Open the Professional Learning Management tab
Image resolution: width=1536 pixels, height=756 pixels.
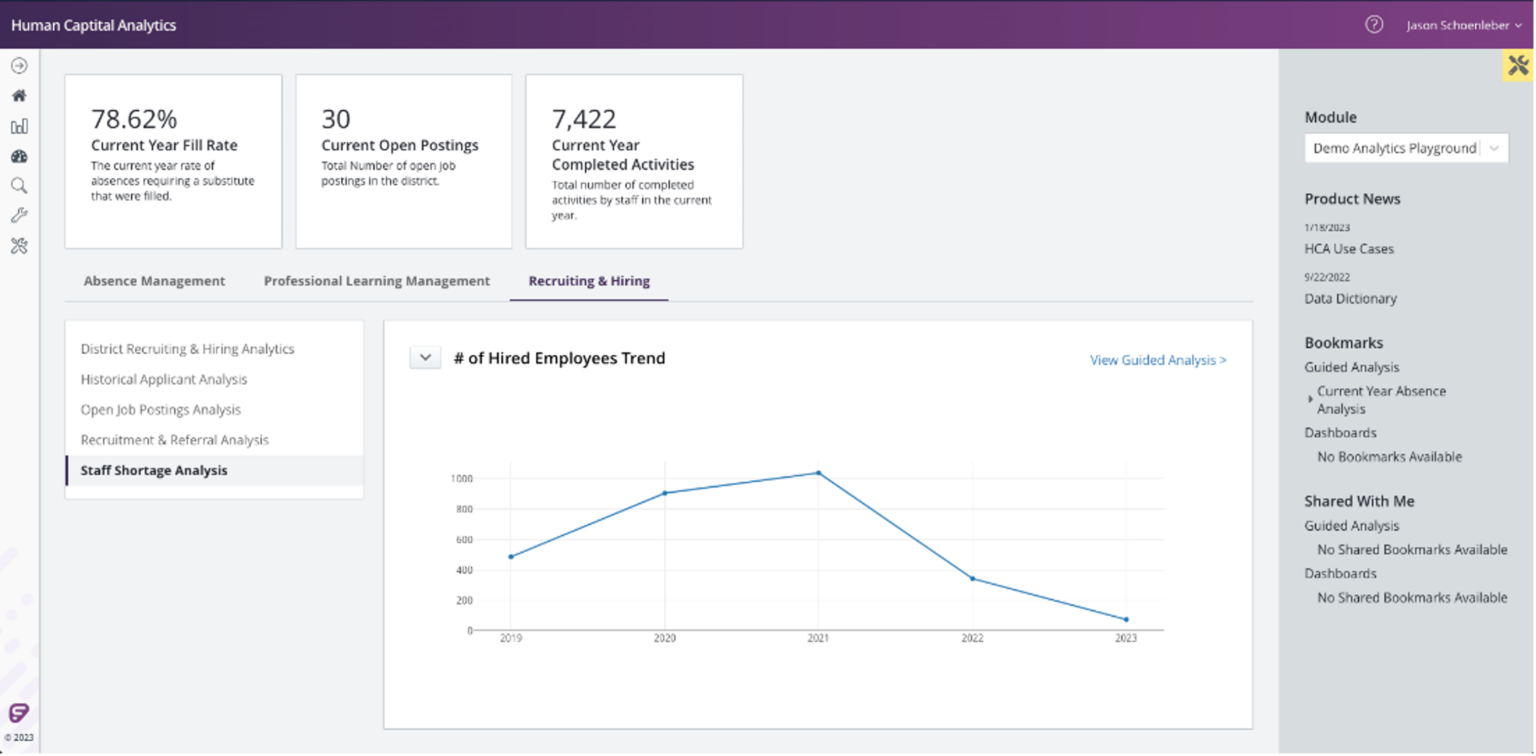(x=376, y=281)
